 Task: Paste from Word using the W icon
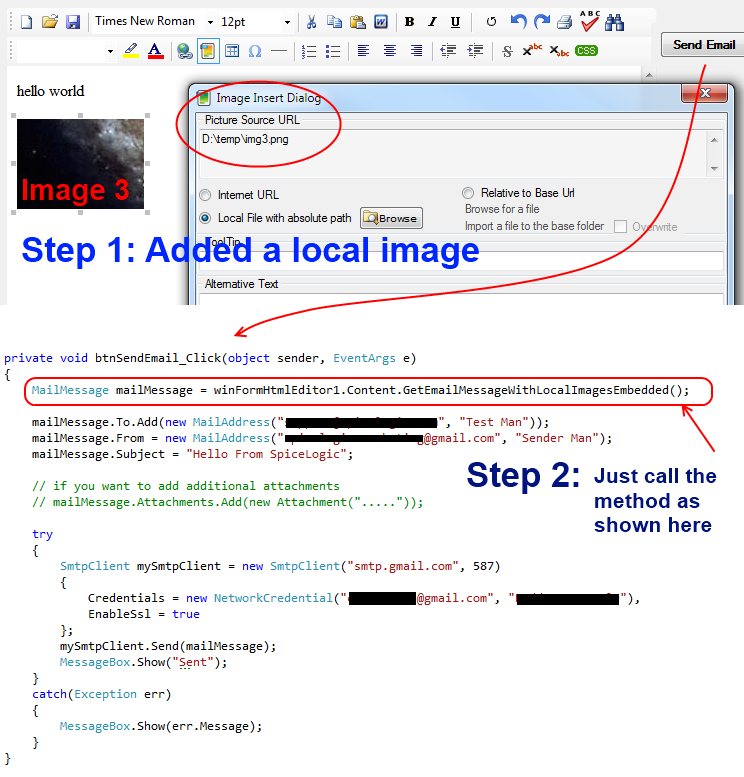(381, 22)
